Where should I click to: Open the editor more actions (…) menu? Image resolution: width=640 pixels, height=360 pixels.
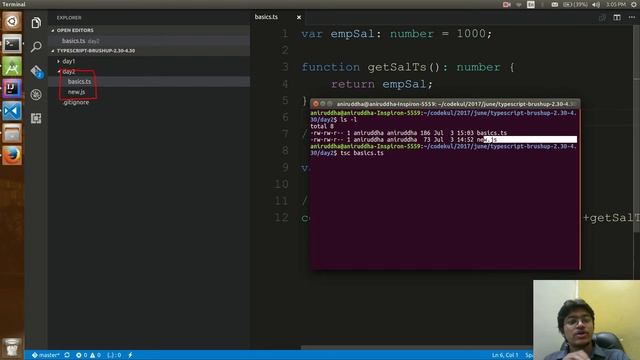(x=632, y=17)
